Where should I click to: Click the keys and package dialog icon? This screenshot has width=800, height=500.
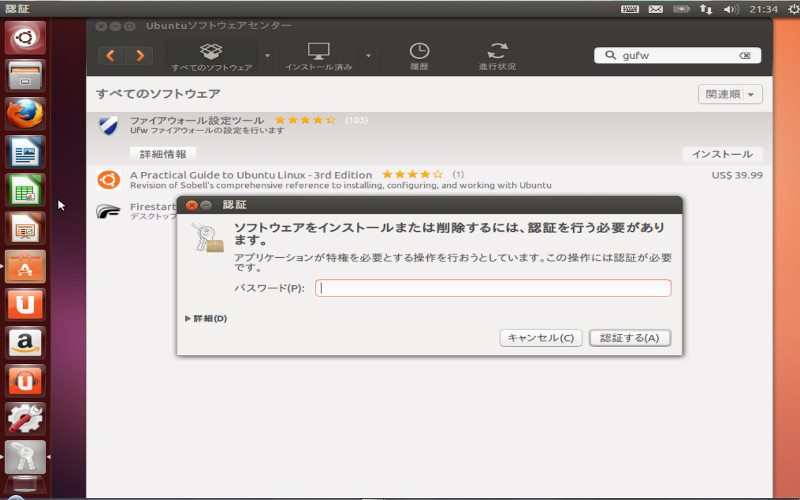208,237
